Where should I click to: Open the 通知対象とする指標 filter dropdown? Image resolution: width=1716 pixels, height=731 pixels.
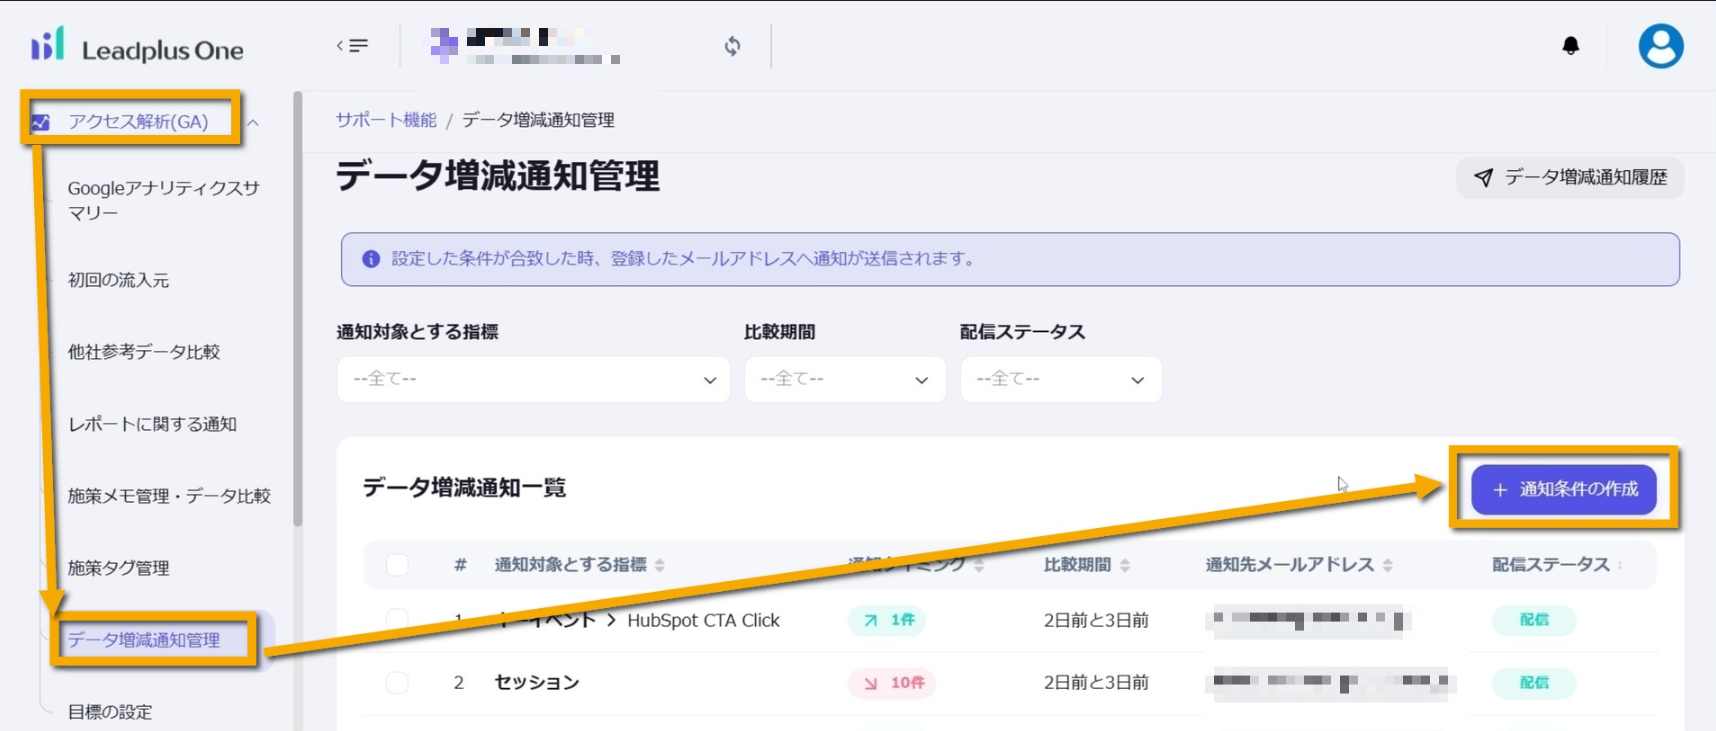(533, 380)
